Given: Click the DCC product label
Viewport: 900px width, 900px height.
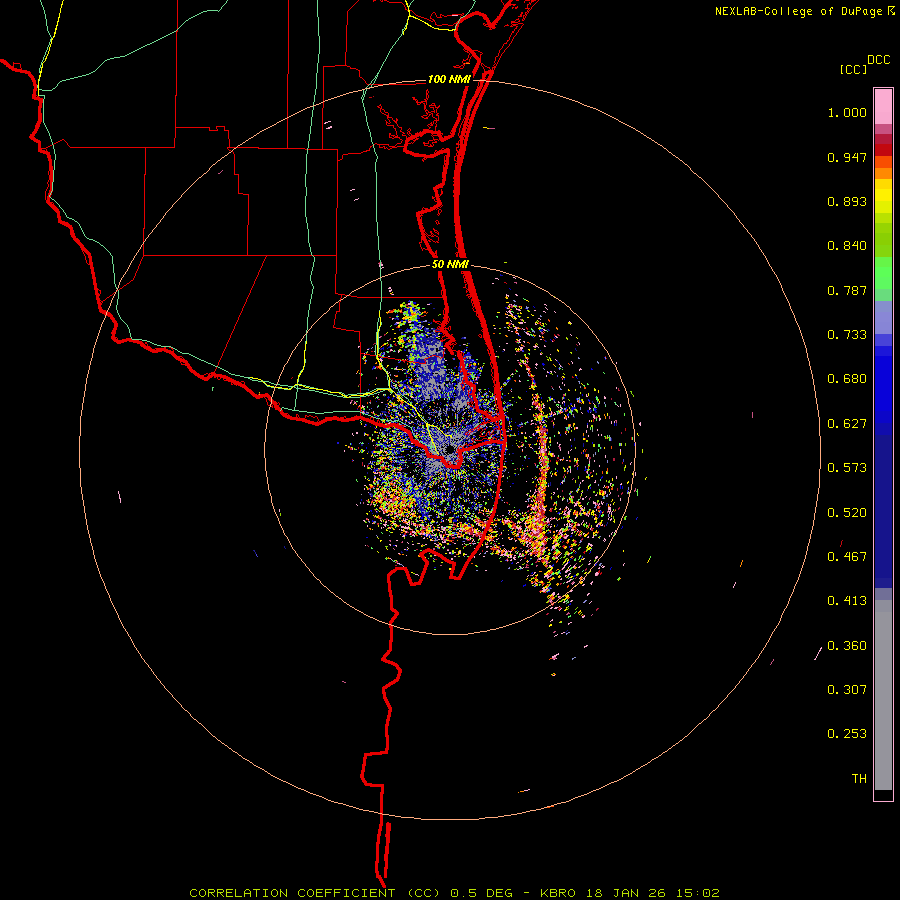Looking at the screenshot, I should pyautogui.click(x=879, y=60).
